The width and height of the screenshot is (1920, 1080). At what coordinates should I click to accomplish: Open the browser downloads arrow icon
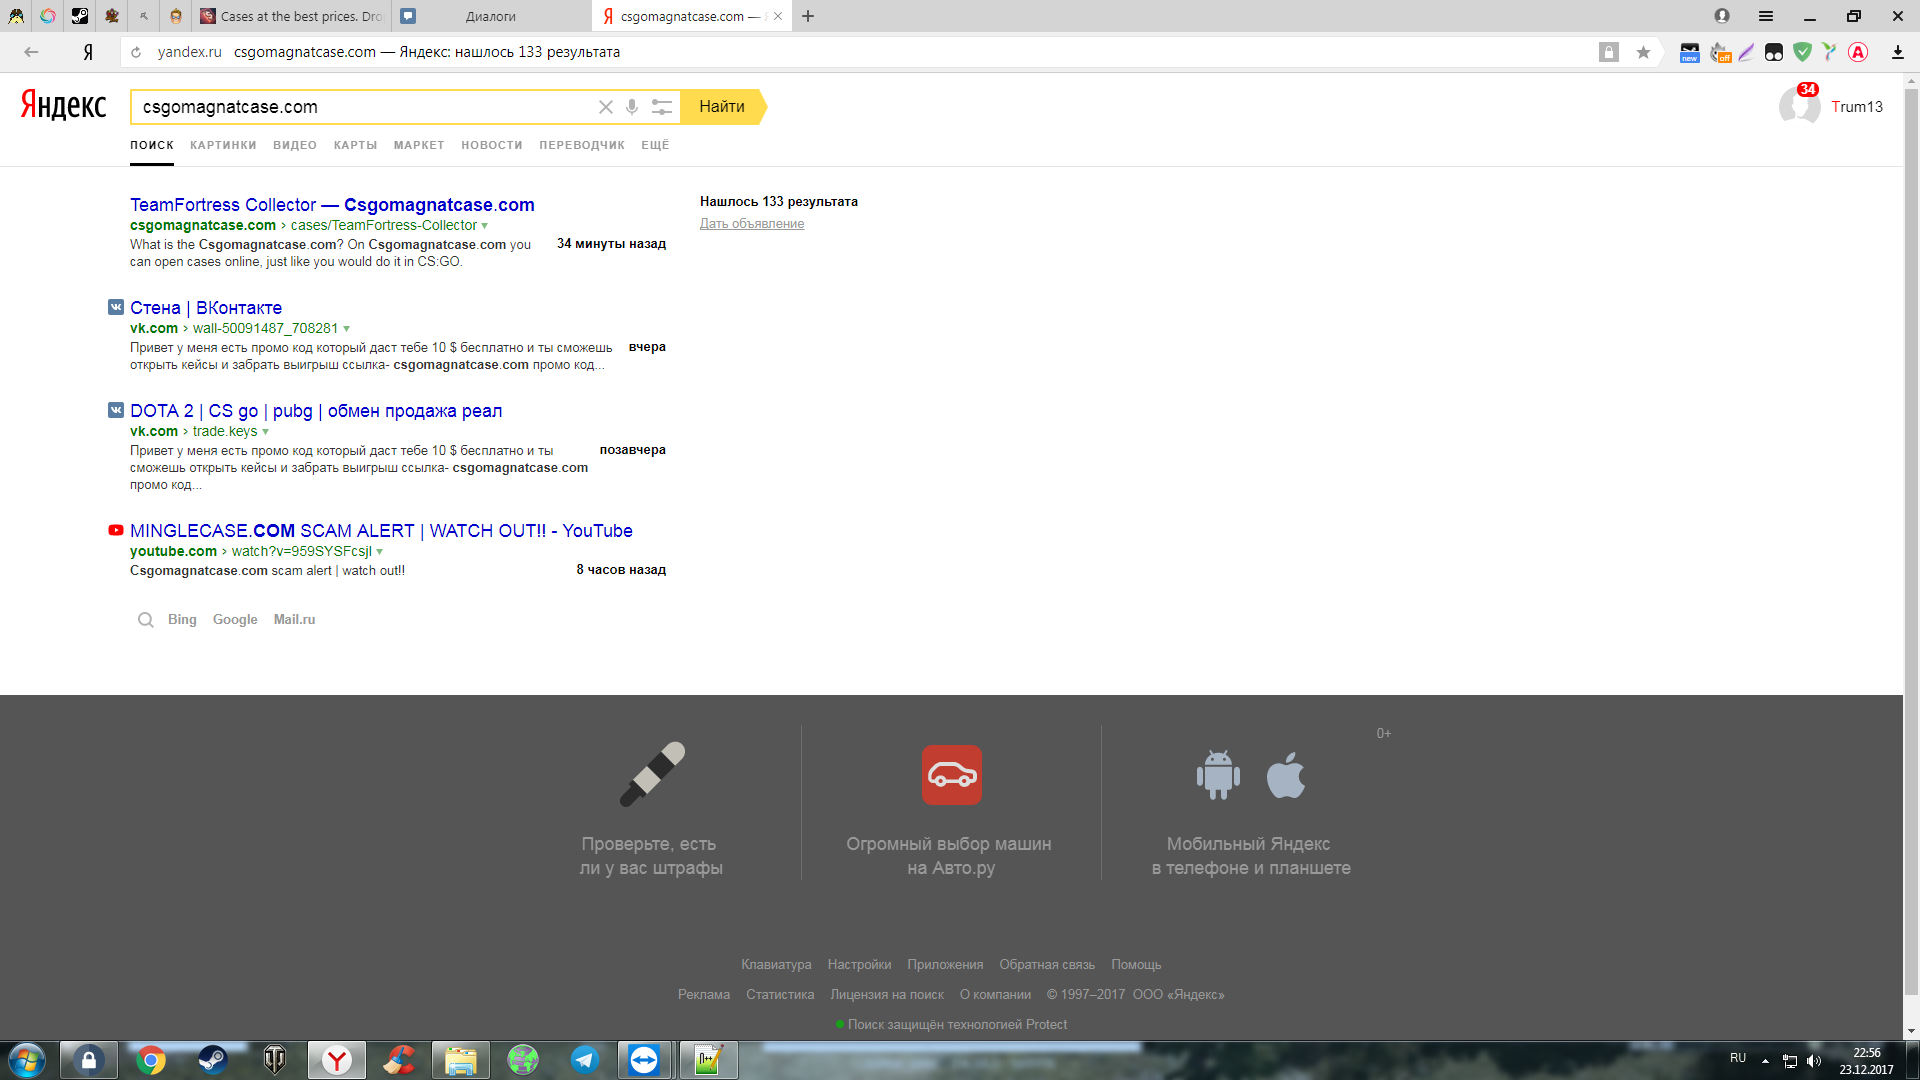click(1898, 52)
